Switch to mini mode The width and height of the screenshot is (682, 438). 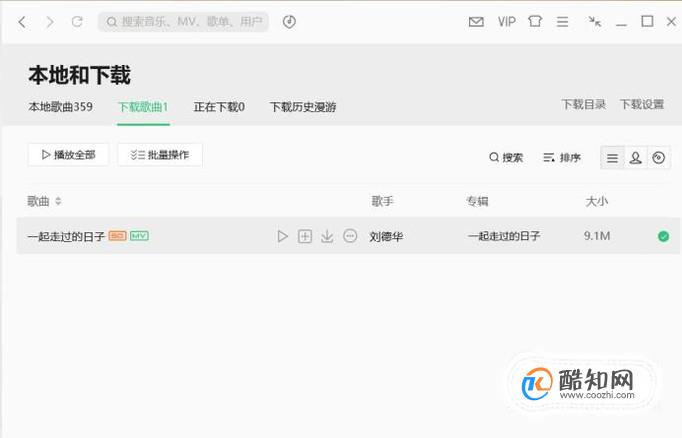click(x=594, y=22)
